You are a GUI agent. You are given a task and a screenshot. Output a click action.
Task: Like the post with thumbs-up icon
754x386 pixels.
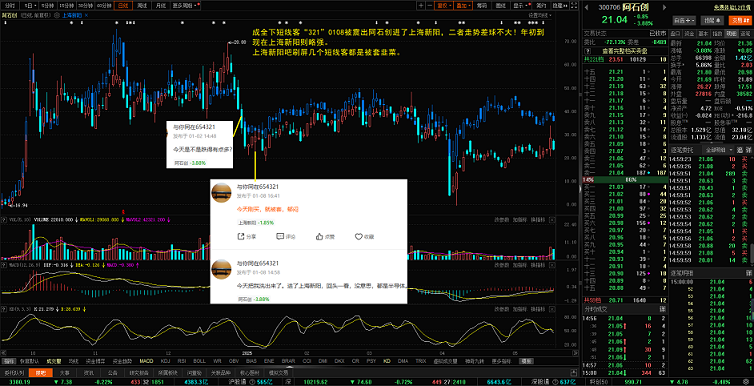319,236
